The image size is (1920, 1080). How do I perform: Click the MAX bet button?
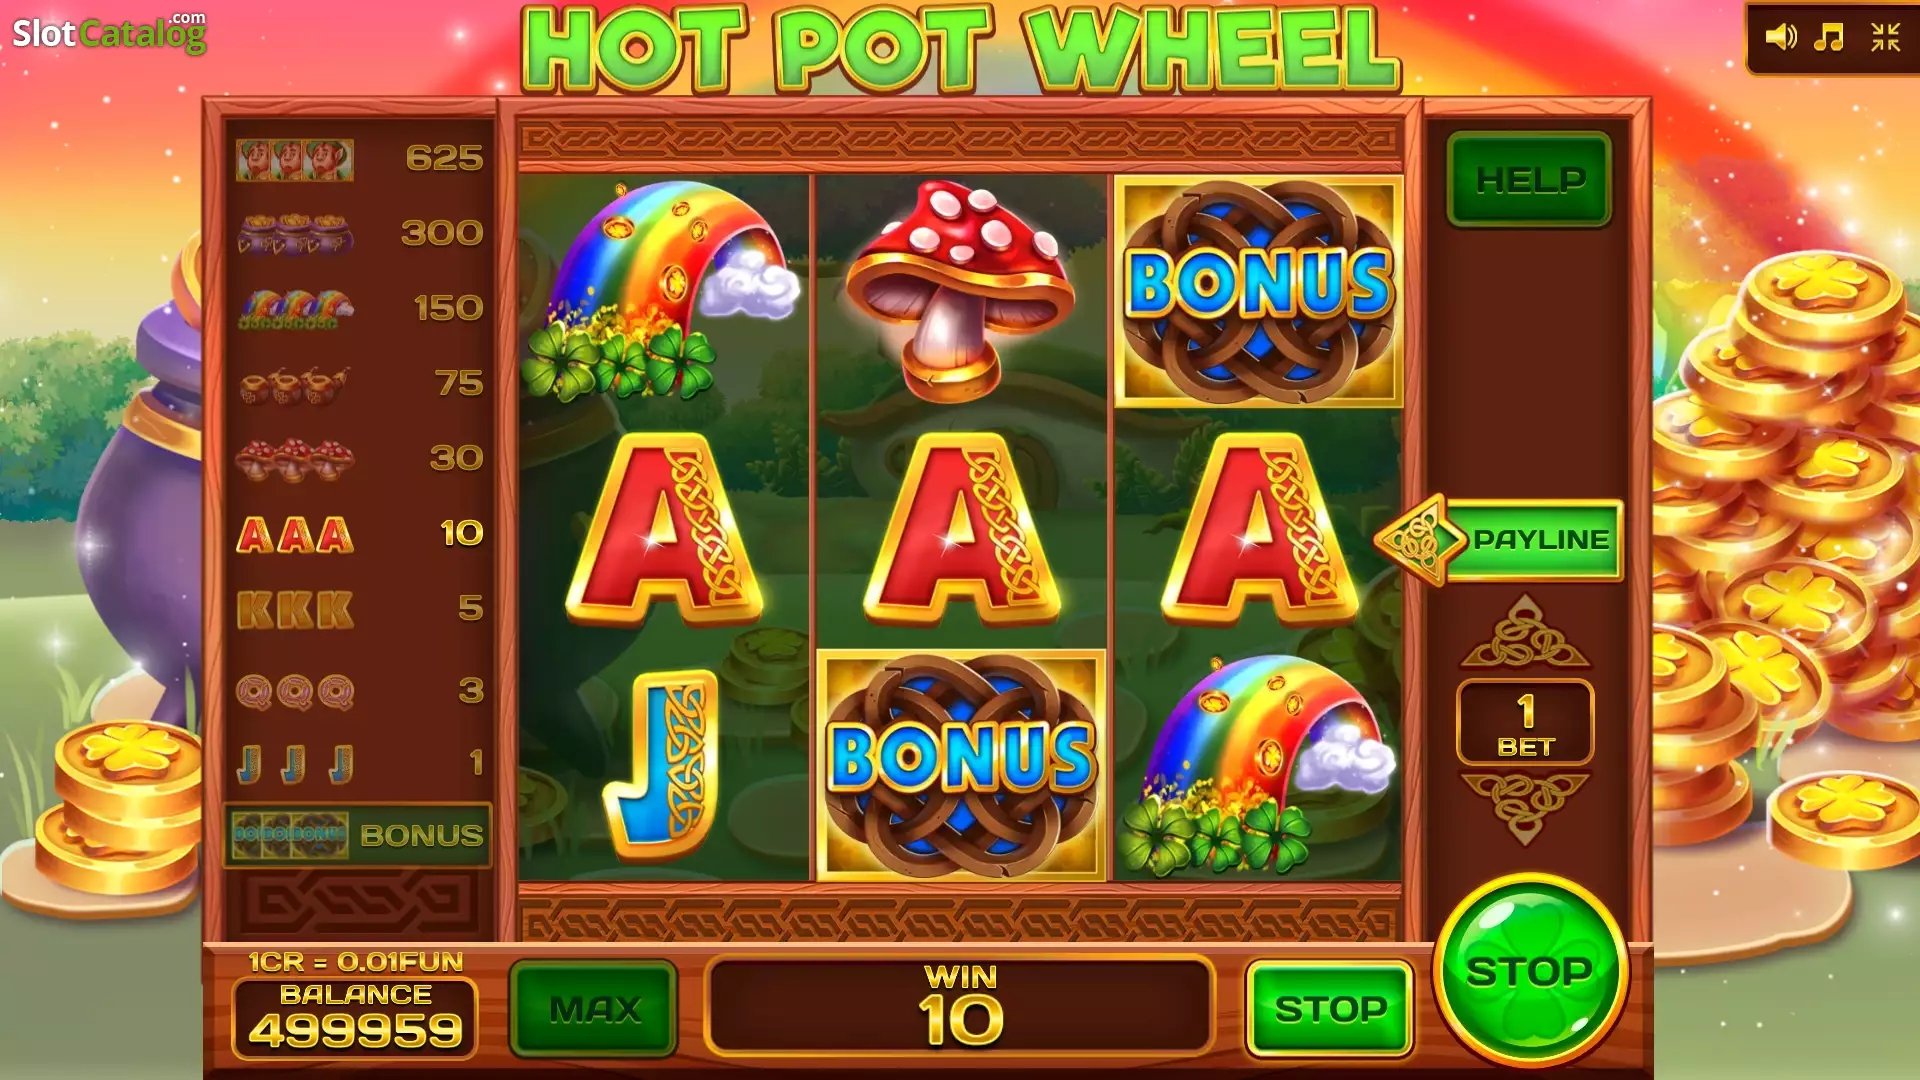point(594,1009)
